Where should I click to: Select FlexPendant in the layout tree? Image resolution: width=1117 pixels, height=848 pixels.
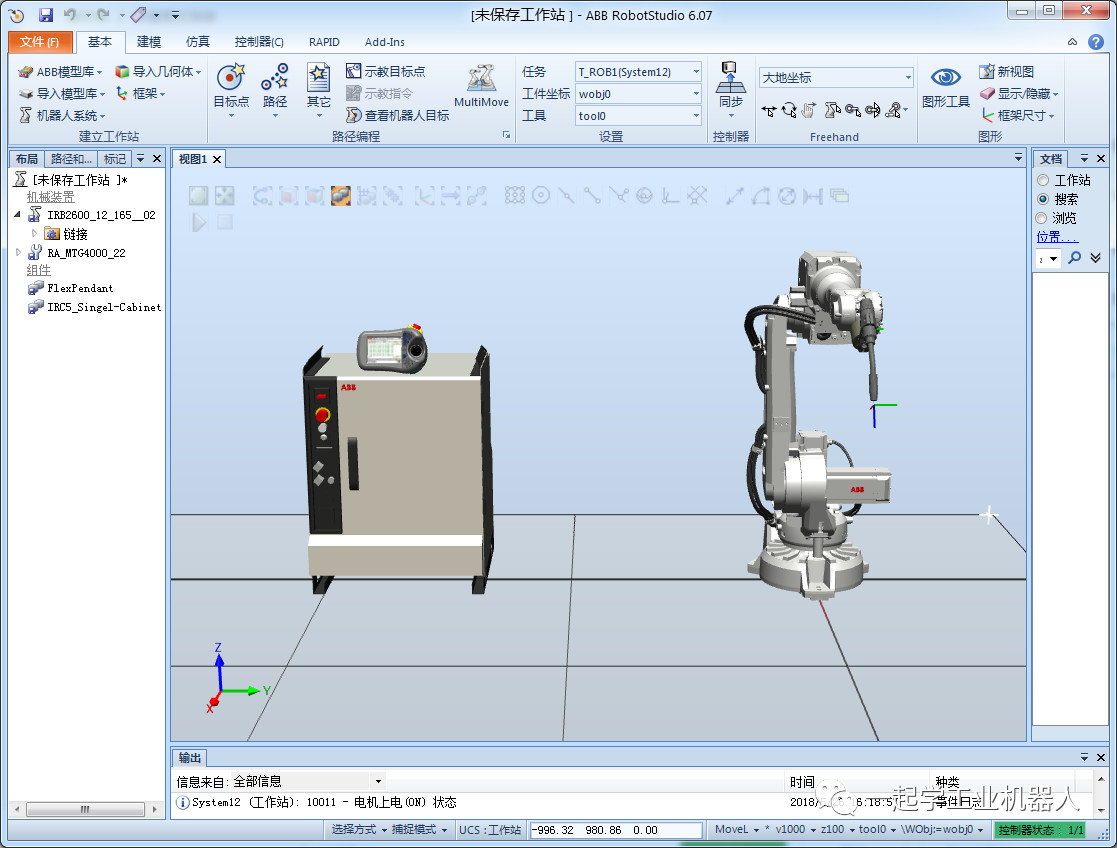tap(80, 288)
